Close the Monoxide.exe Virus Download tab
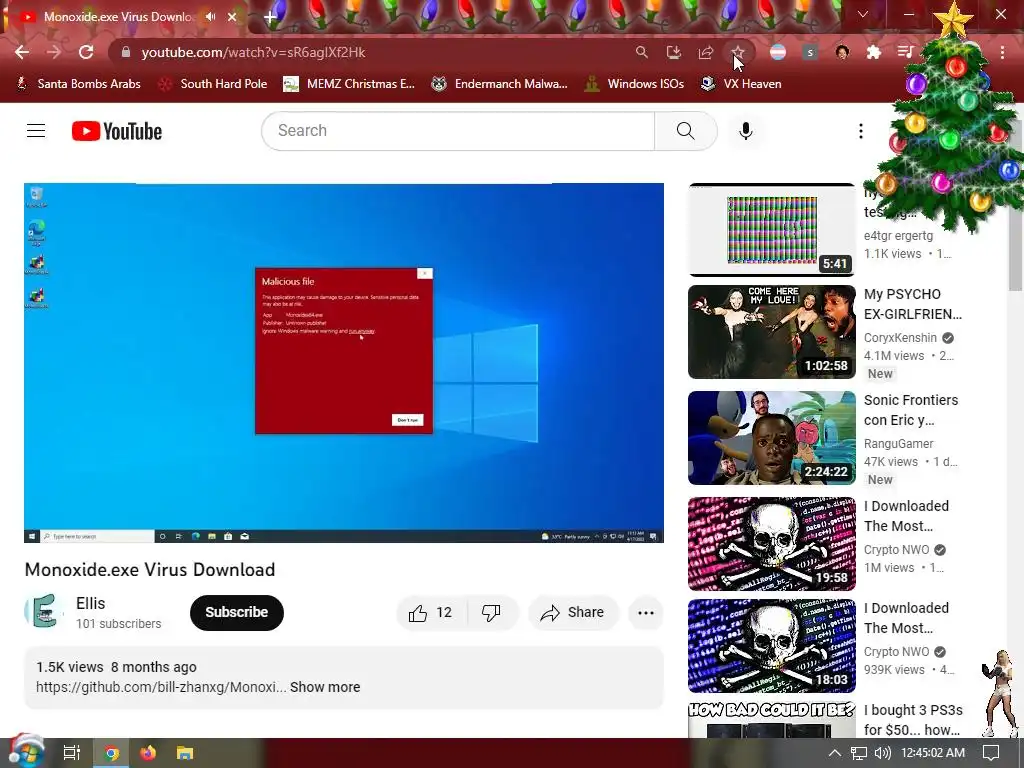The image size is (1024, 768). 232,17
